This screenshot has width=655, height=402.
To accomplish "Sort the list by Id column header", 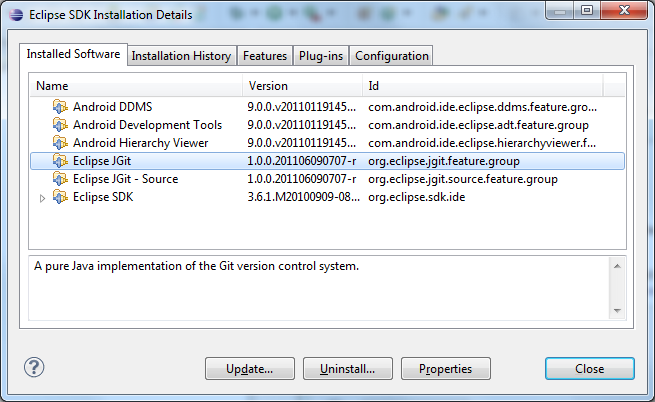I will (483, 86).
